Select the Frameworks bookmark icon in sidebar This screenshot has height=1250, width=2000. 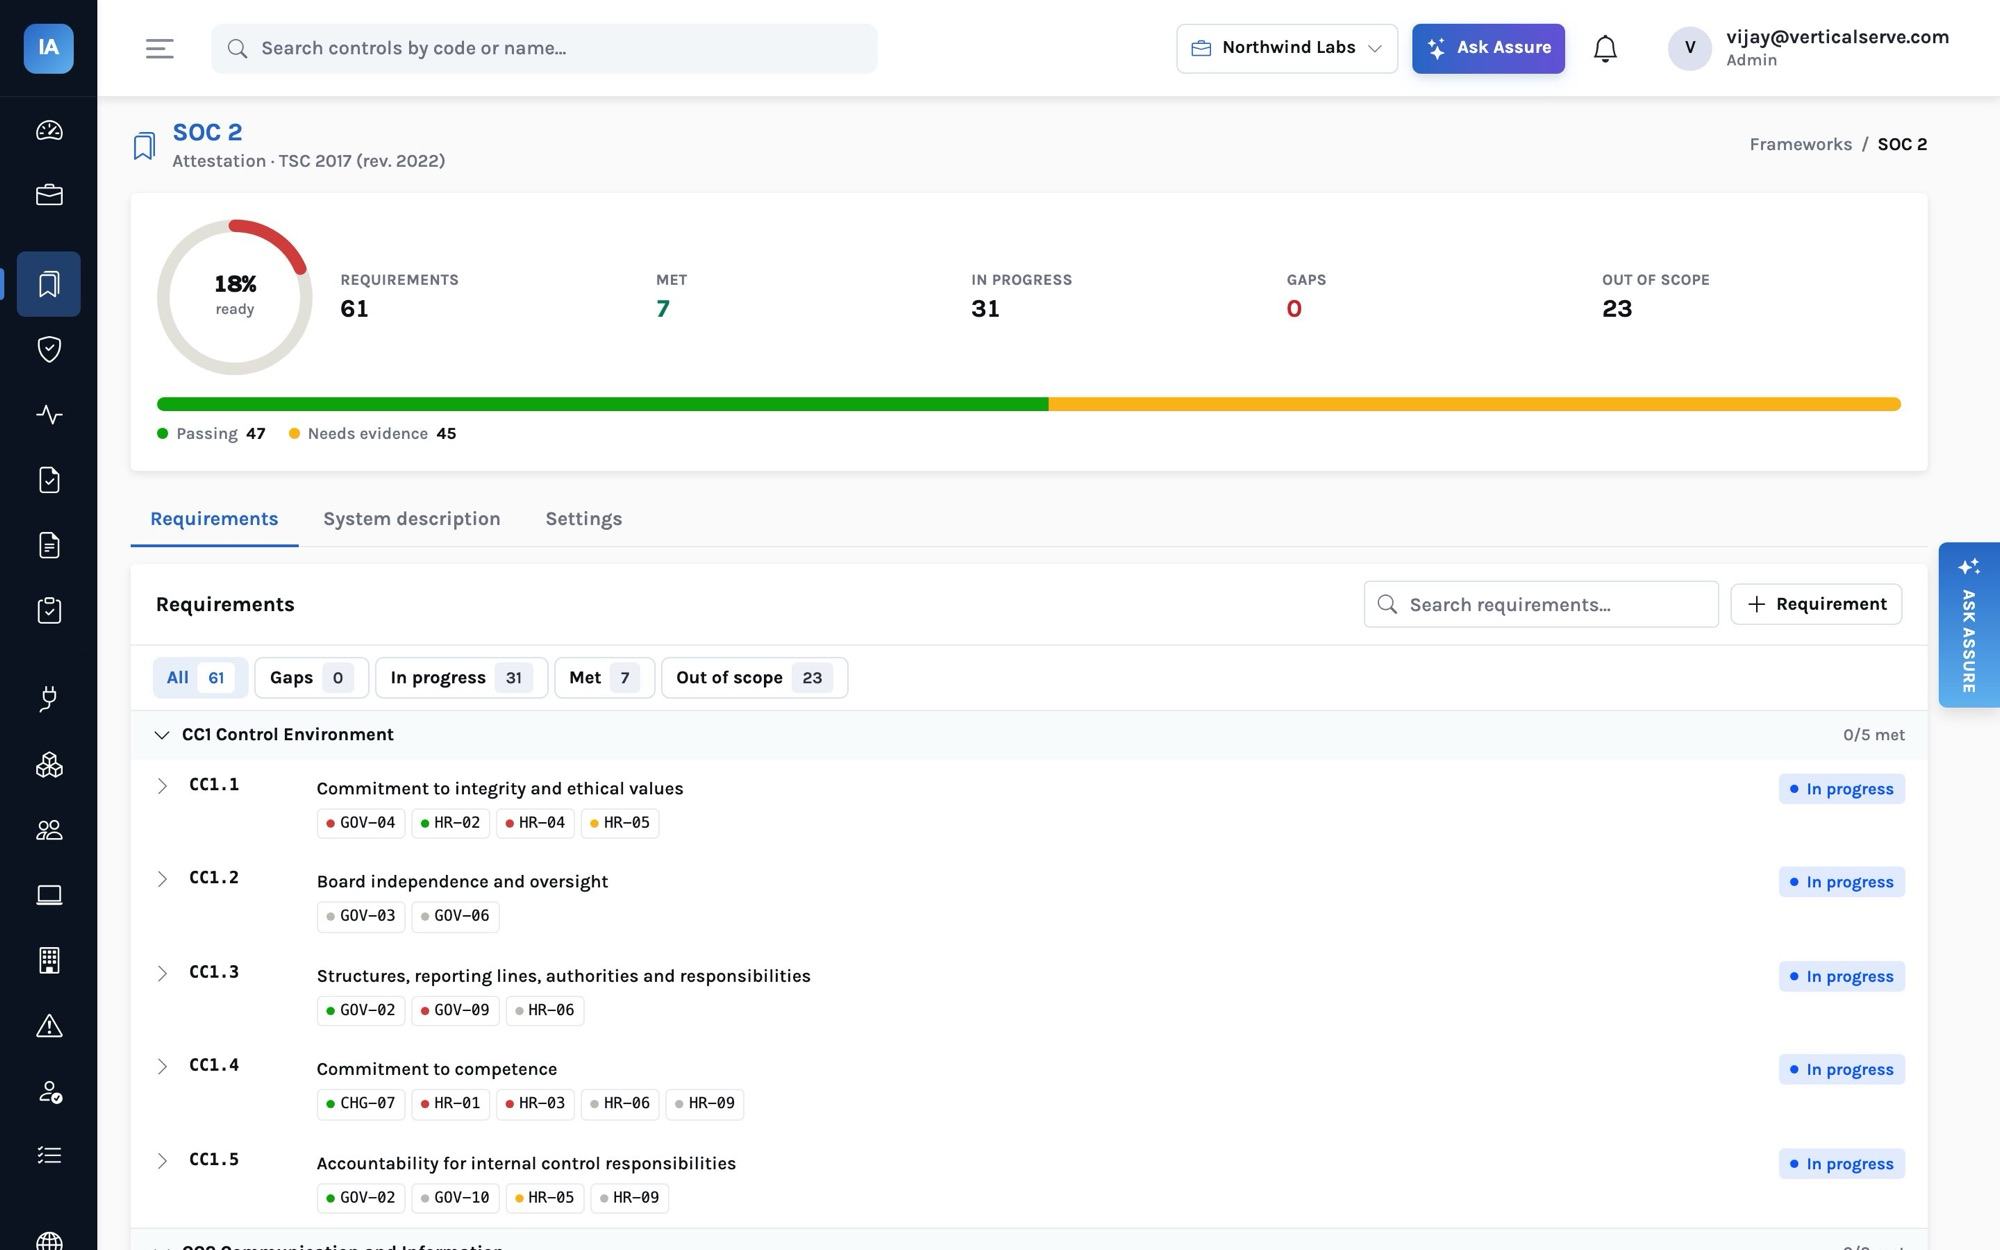click(49, 284)
